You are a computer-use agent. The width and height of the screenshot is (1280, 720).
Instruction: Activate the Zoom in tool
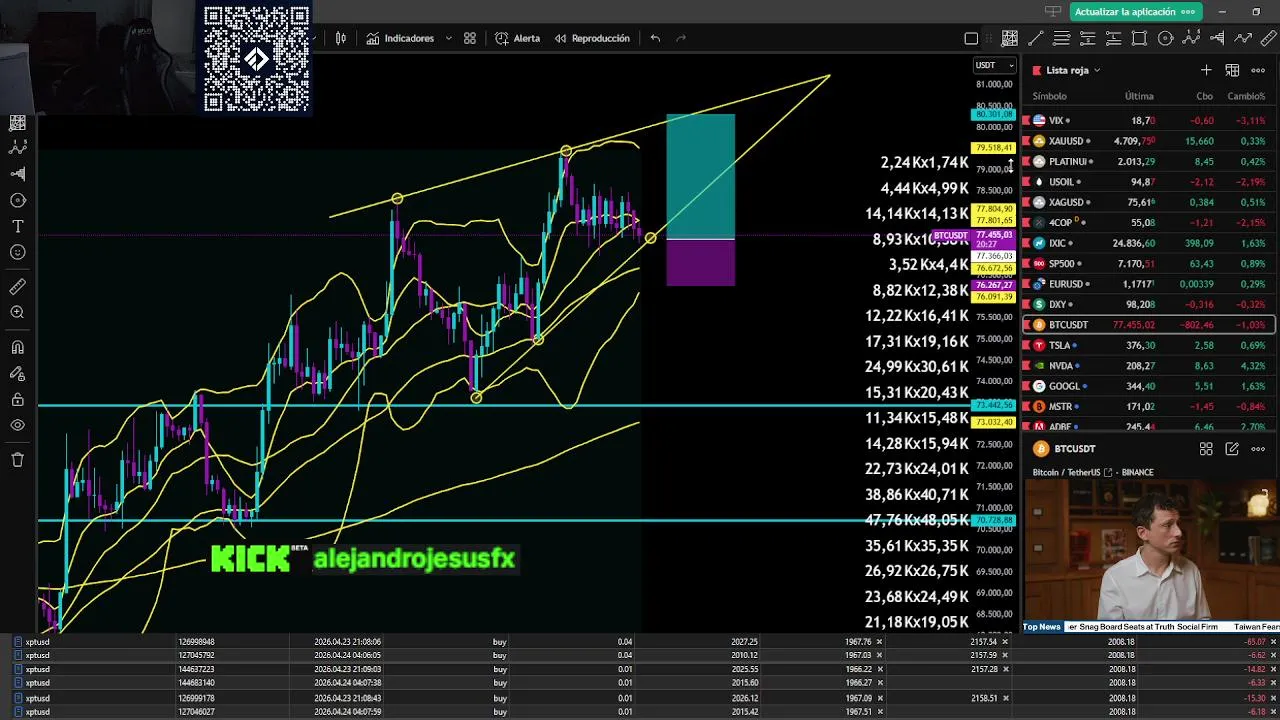(18, 313)
